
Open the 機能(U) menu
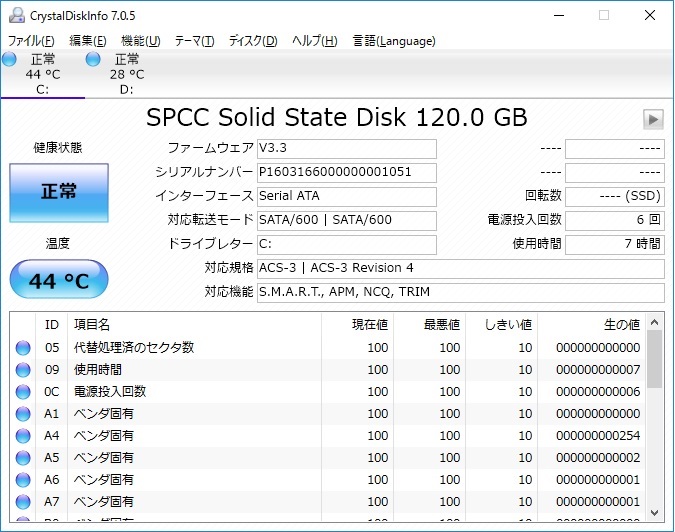(141, 41)
